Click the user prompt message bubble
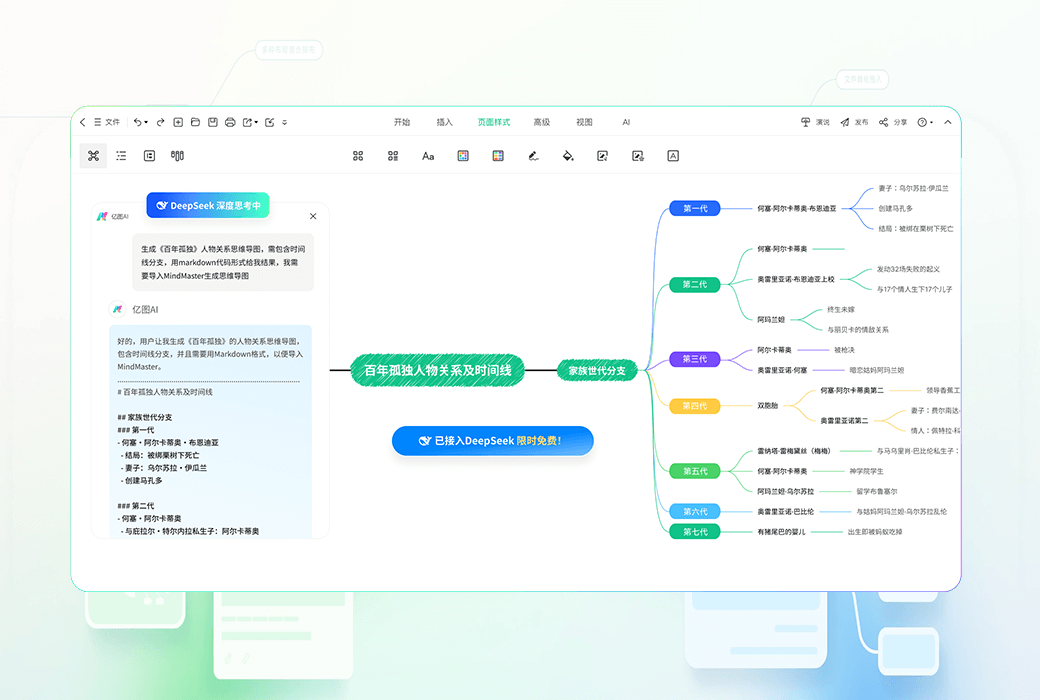This screenshot has width=1040, height=700. click(x=223, y=262)
